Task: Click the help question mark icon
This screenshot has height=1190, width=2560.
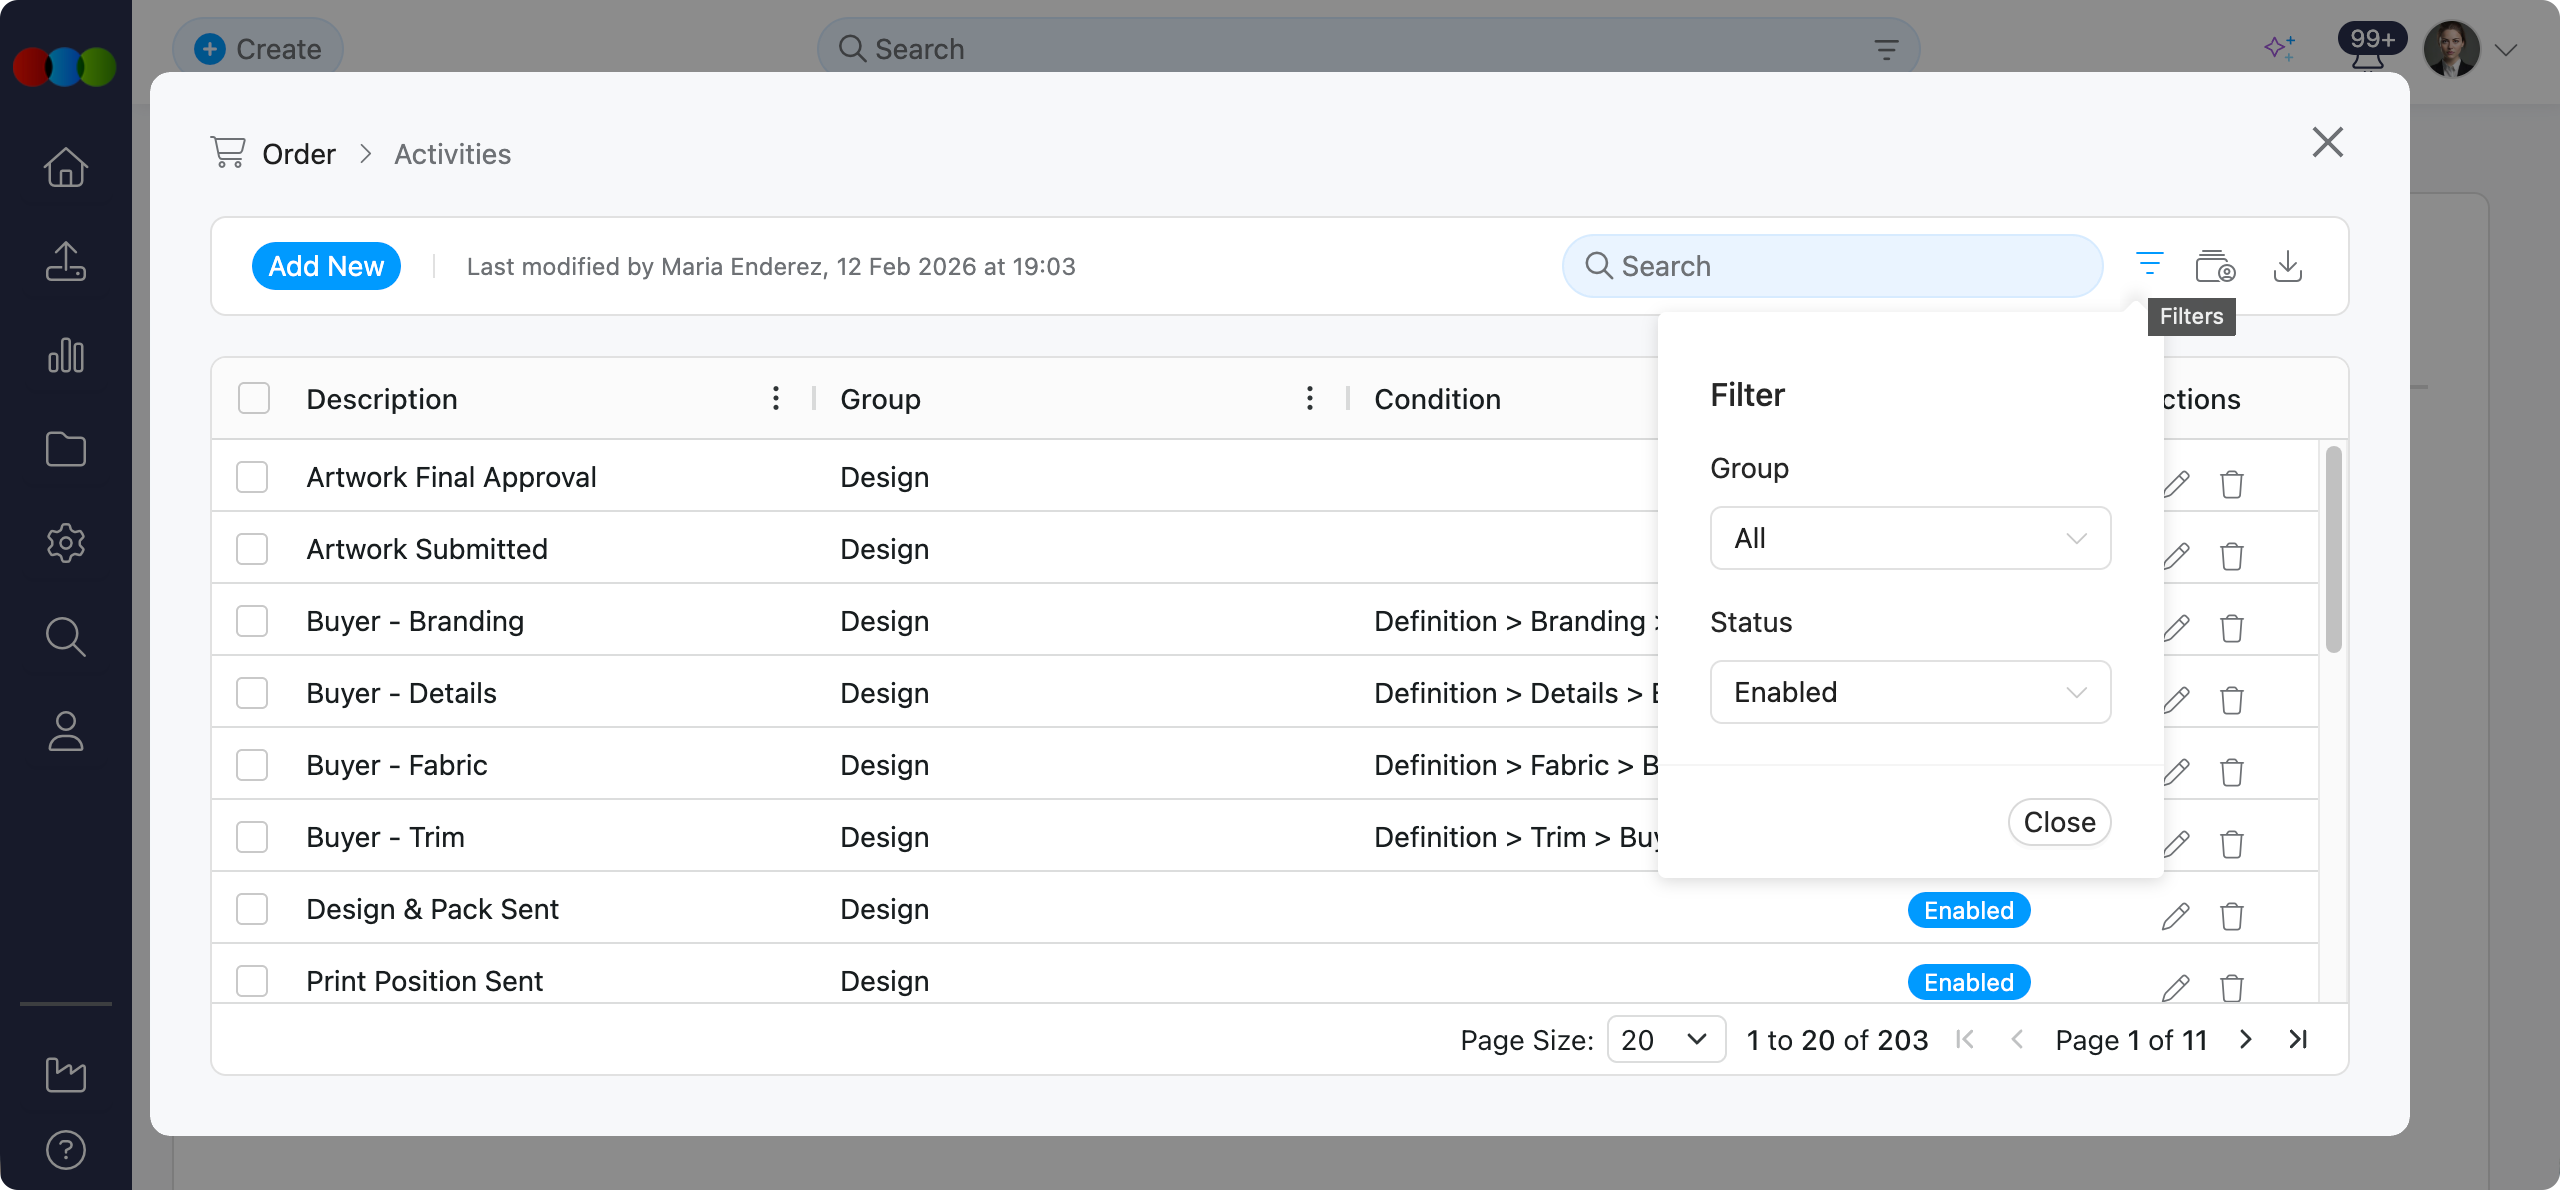Action: [66, 1150]
